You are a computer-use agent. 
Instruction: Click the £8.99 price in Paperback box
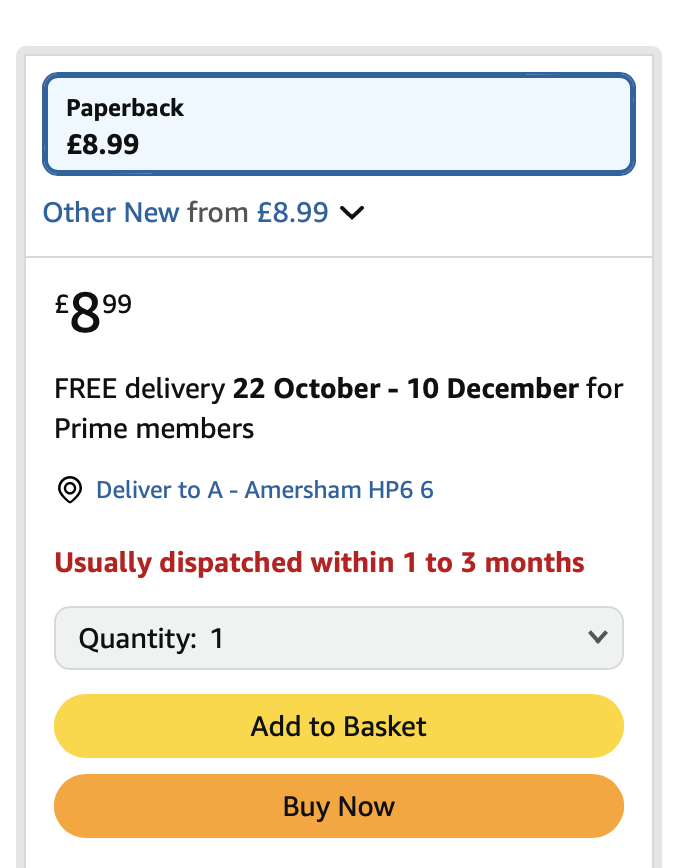click(103, 144)
